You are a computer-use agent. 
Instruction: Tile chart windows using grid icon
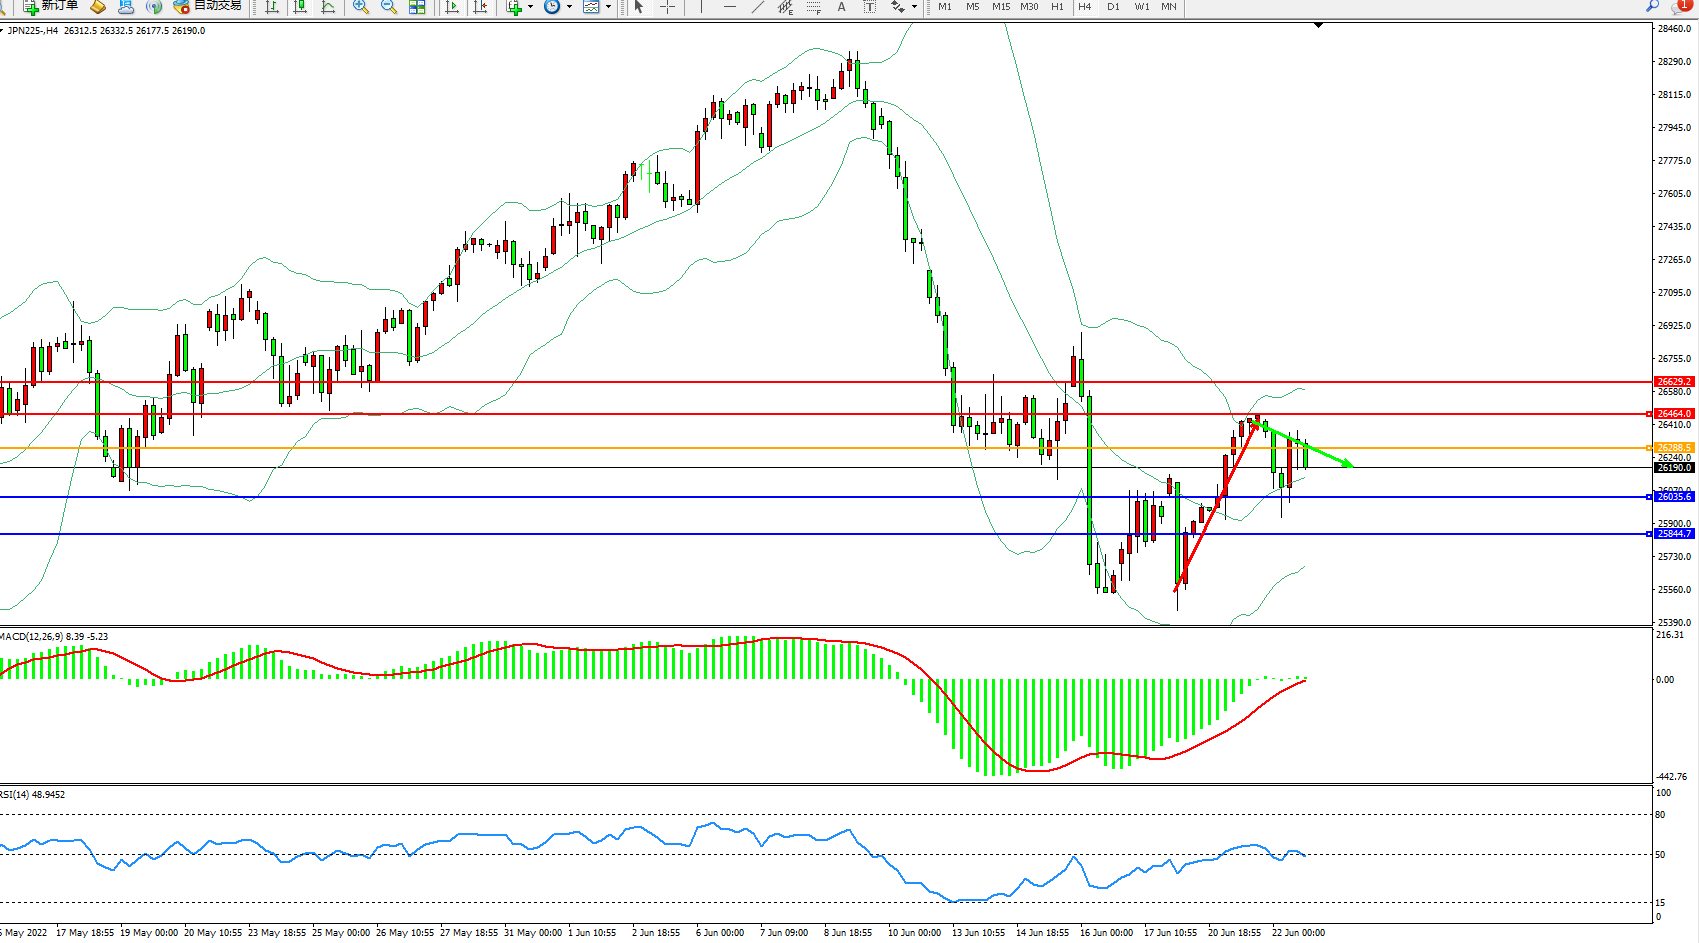(x=417, y=7)
